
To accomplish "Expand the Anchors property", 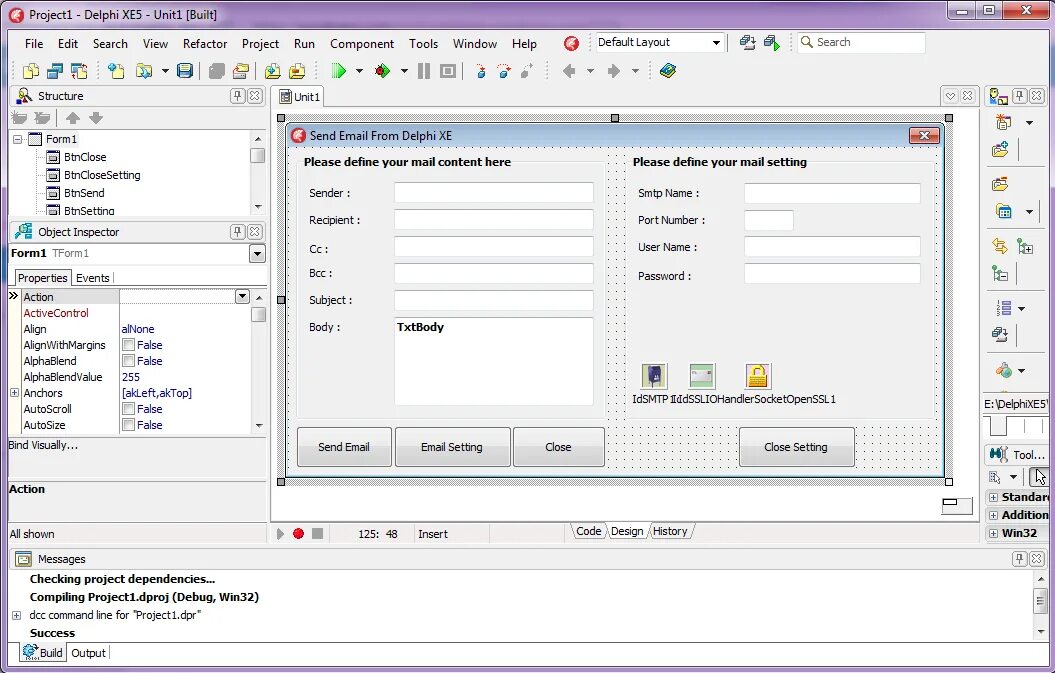I will tap(14, 392).
